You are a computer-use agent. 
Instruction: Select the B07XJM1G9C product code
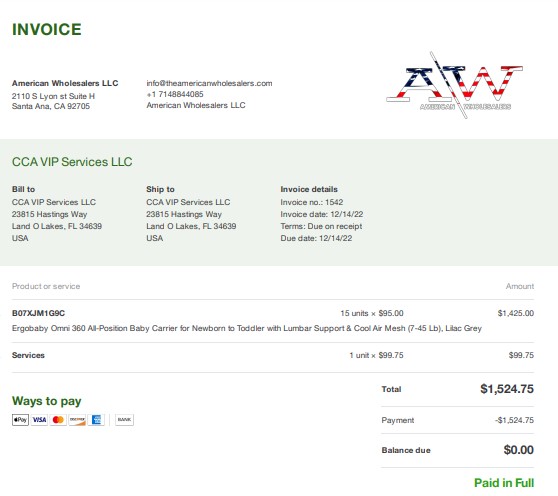click(38, 313)
